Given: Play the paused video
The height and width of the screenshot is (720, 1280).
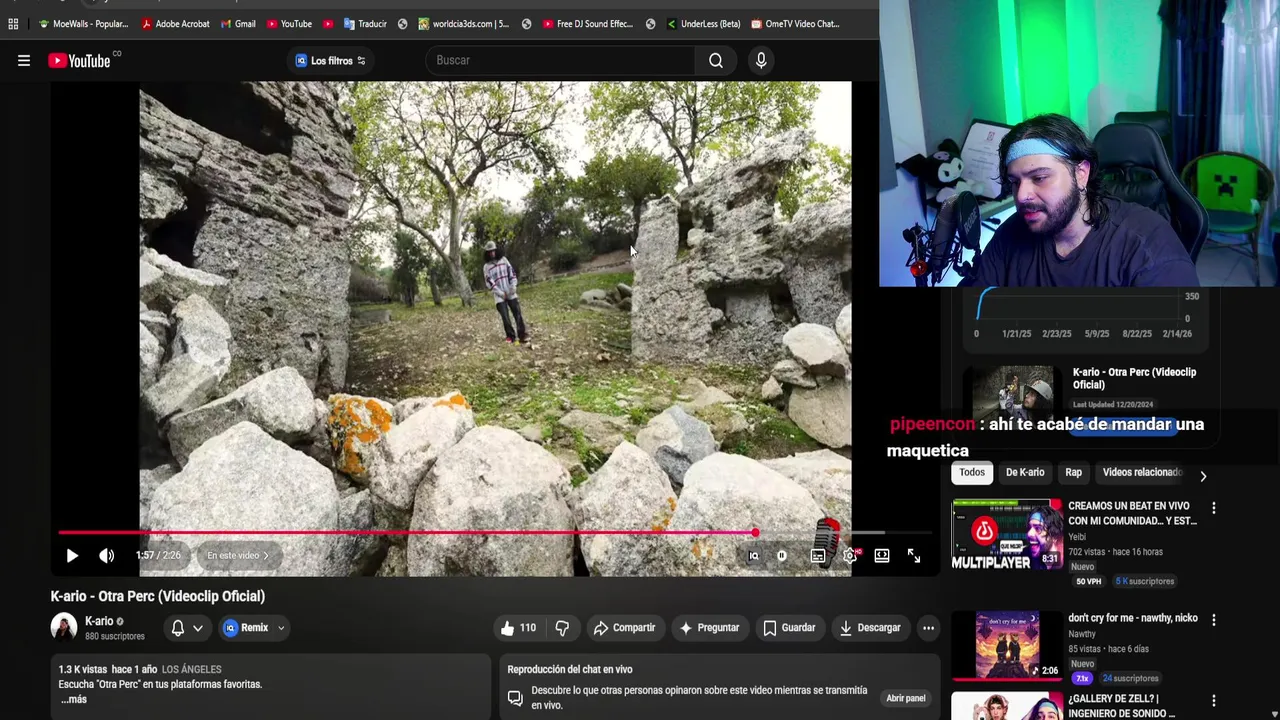Looking at the screenshot, I should (72, 556).
